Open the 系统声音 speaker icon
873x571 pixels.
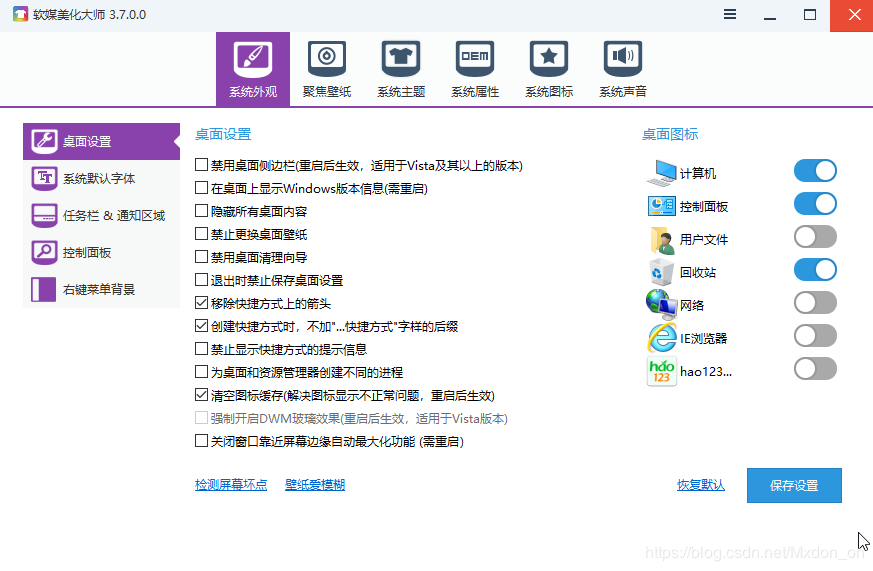(623, 59)
